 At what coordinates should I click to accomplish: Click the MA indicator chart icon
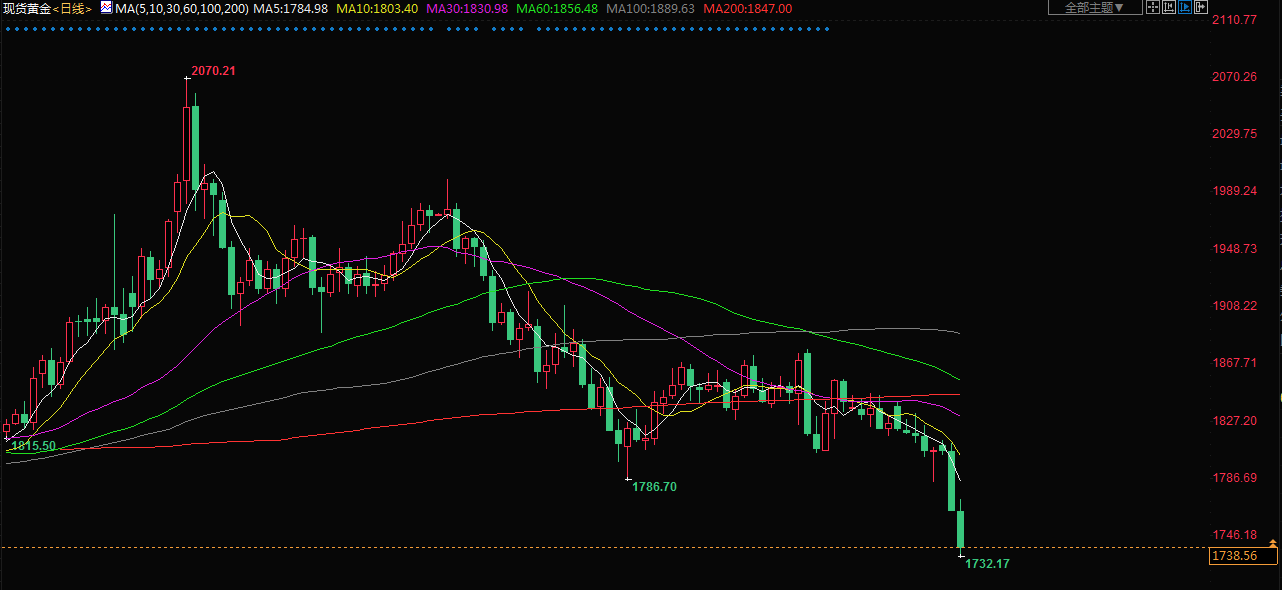106,8
